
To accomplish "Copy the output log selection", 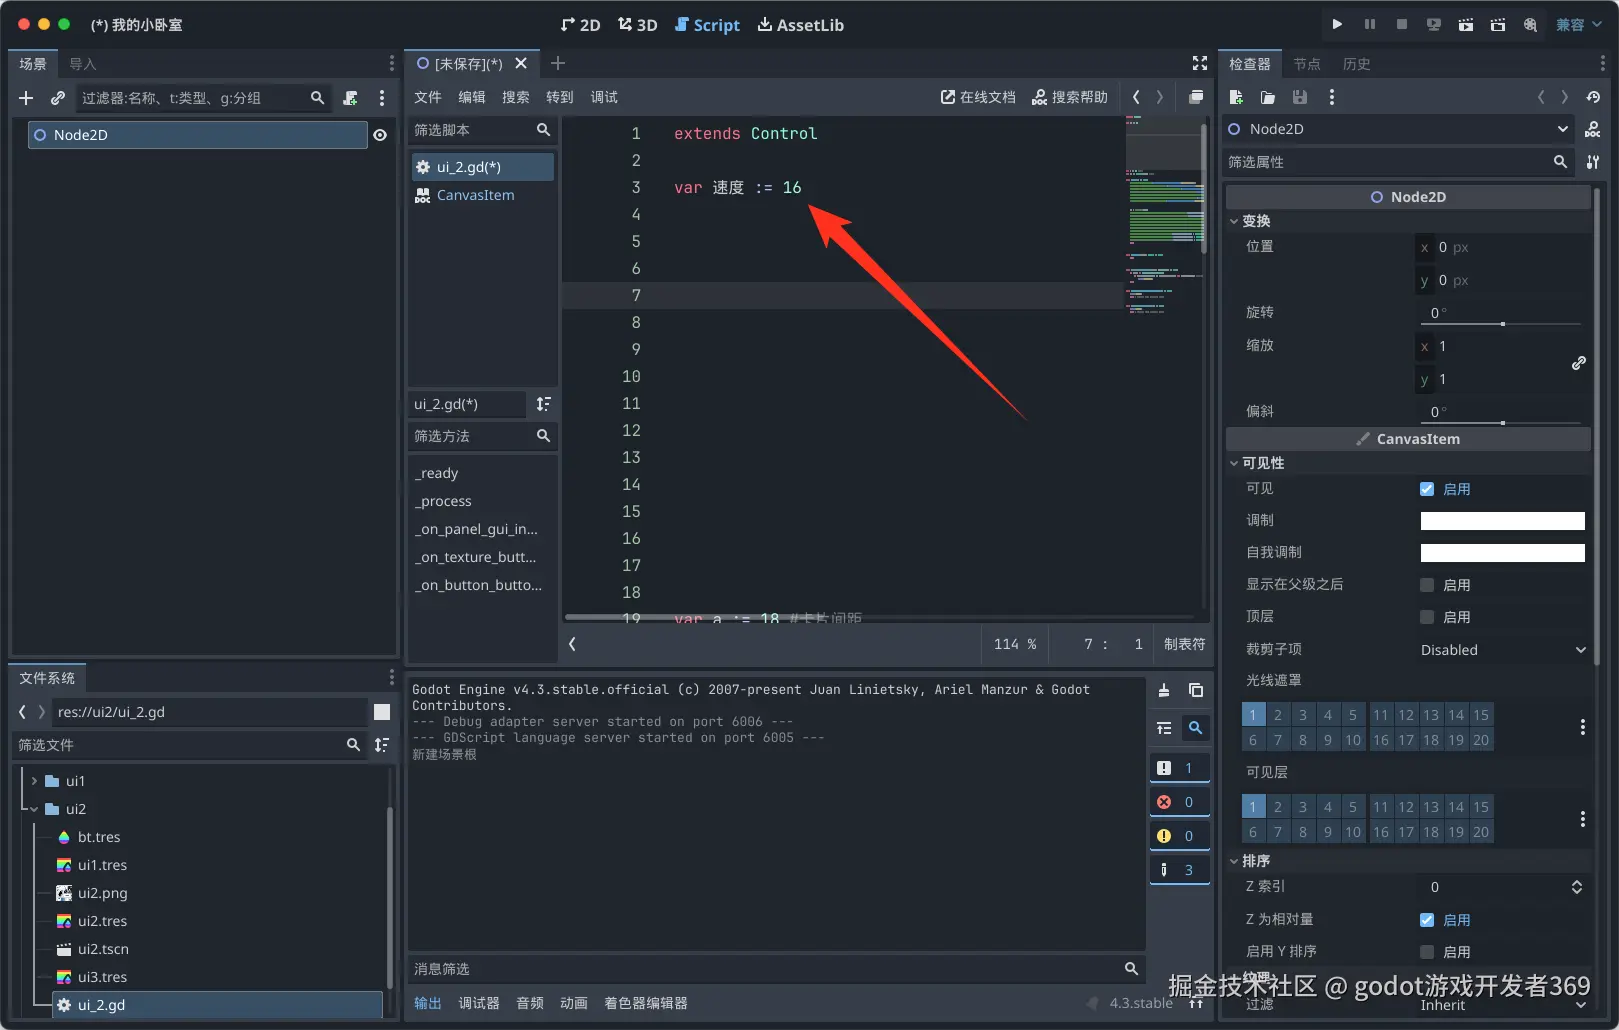I will coord(1196,690).
